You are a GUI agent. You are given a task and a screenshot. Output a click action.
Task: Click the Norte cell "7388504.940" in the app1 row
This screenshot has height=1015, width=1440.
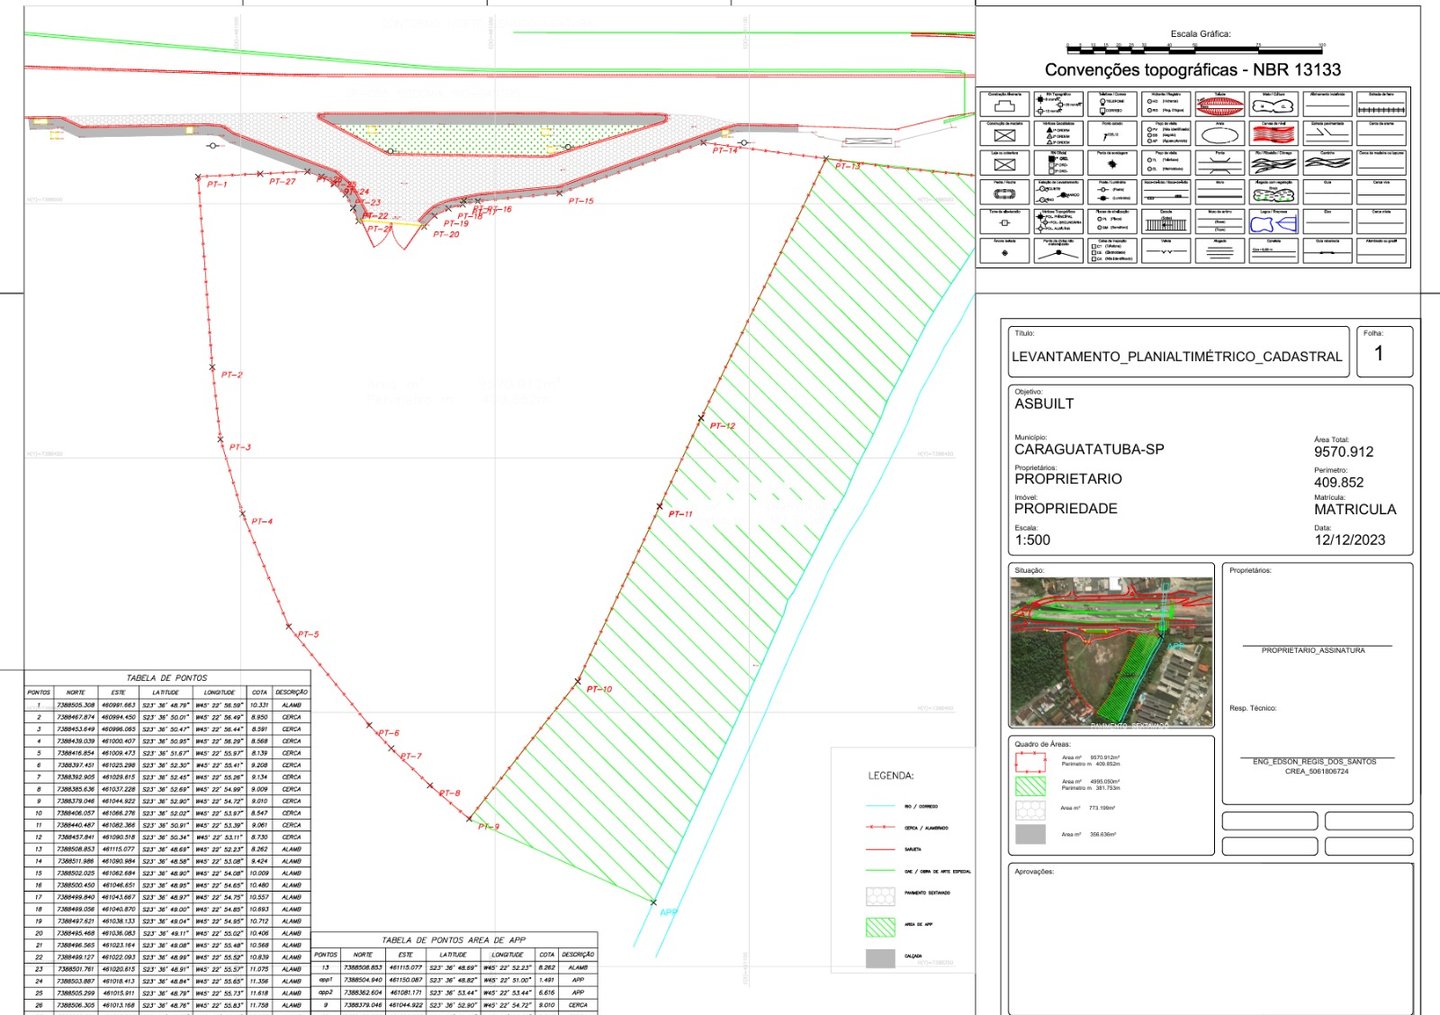click(x=362, y=980)
